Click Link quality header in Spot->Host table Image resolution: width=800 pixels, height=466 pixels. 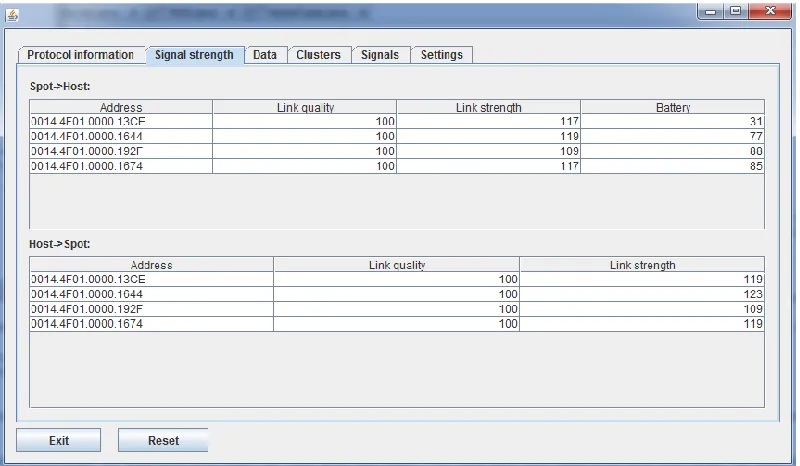pyautogui.click(x=305, y=107)
